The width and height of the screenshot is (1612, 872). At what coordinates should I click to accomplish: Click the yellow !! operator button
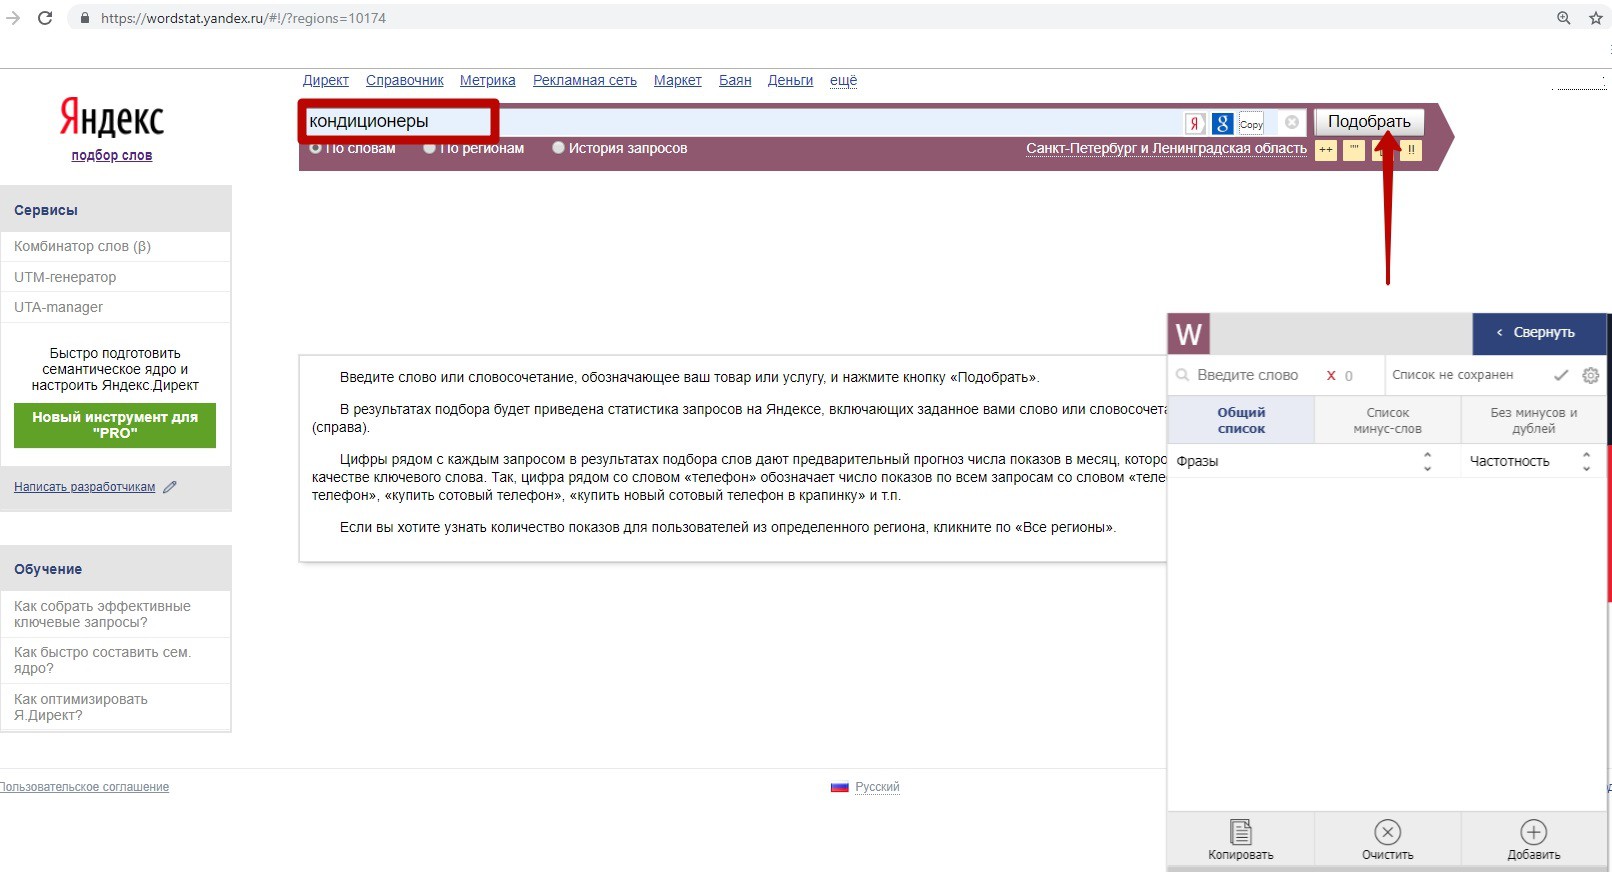[x=1411, y=150]
